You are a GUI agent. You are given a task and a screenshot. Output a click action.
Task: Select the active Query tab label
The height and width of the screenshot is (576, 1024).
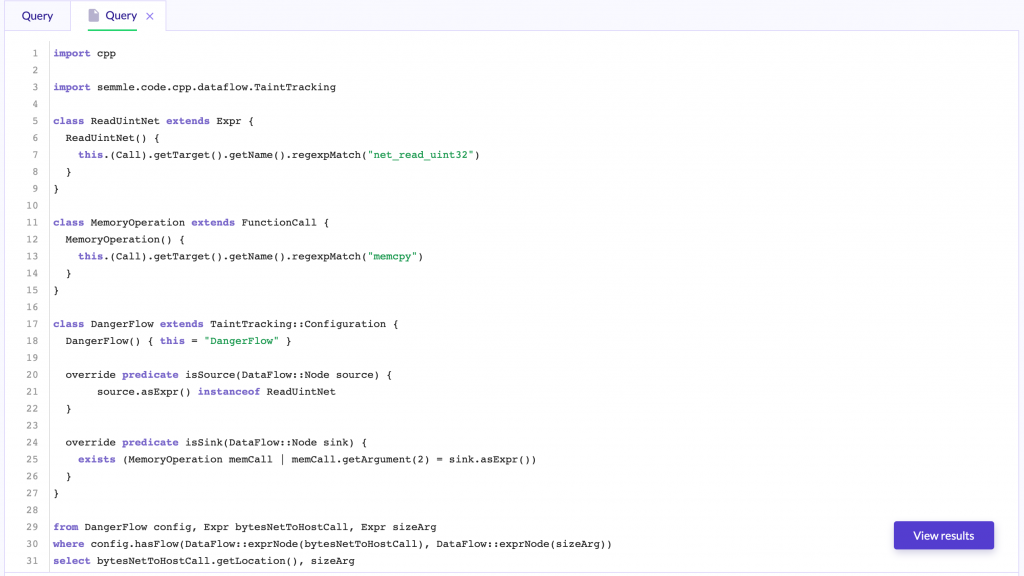(x=121, y=16)
